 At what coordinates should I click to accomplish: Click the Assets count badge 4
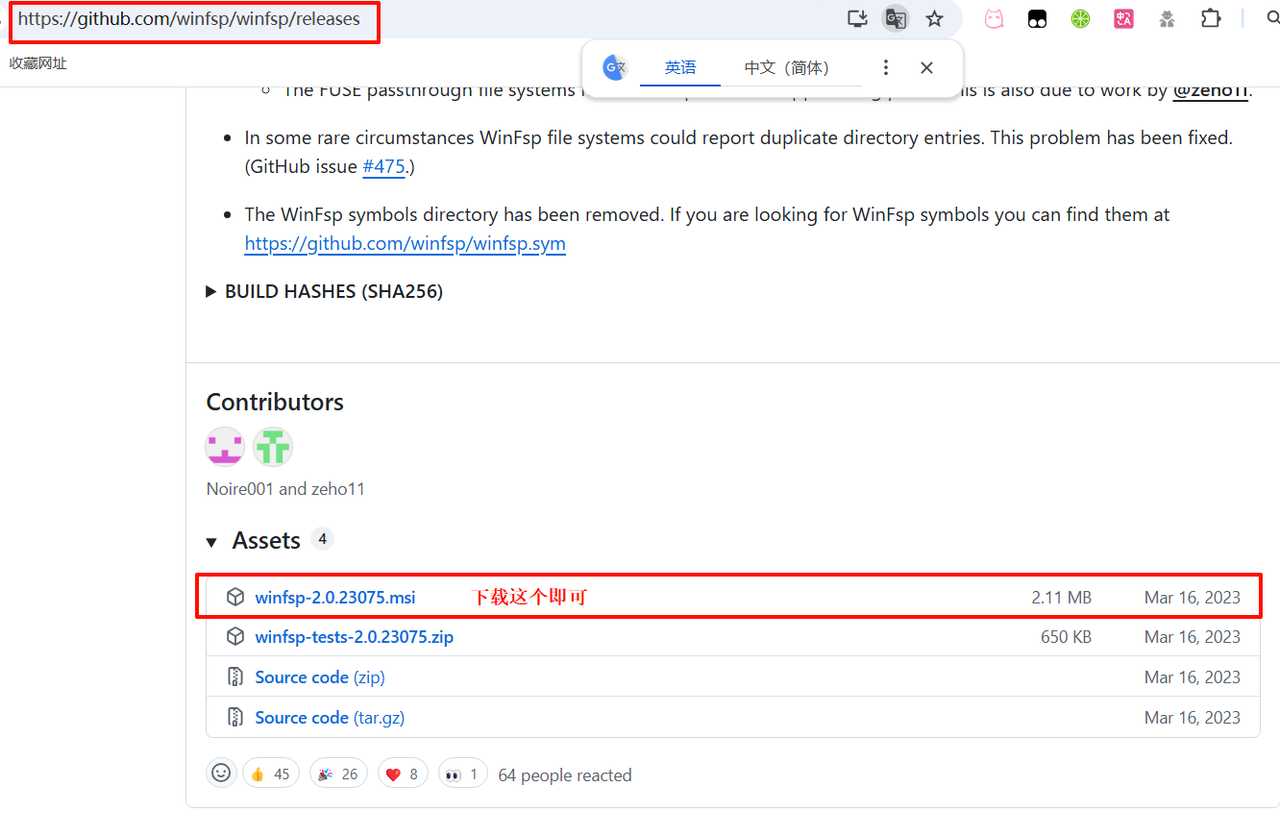click(322, 539)
